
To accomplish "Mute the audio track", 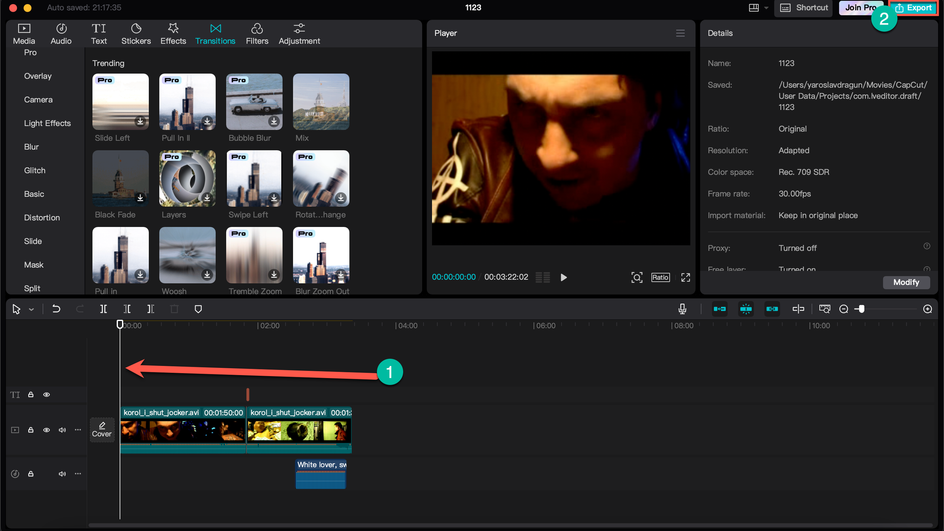I will point(62,474).
